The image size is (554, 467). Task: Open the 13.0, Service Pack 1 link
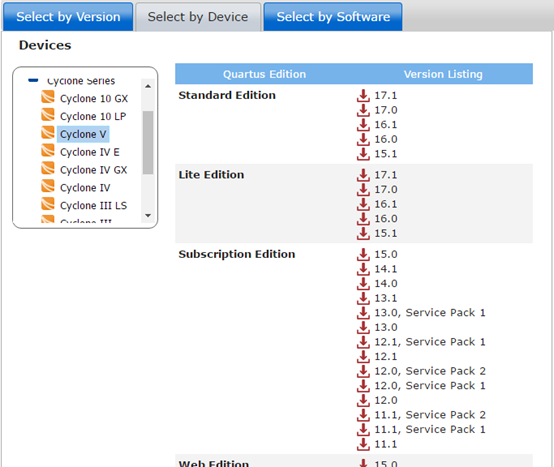[430, 313]
